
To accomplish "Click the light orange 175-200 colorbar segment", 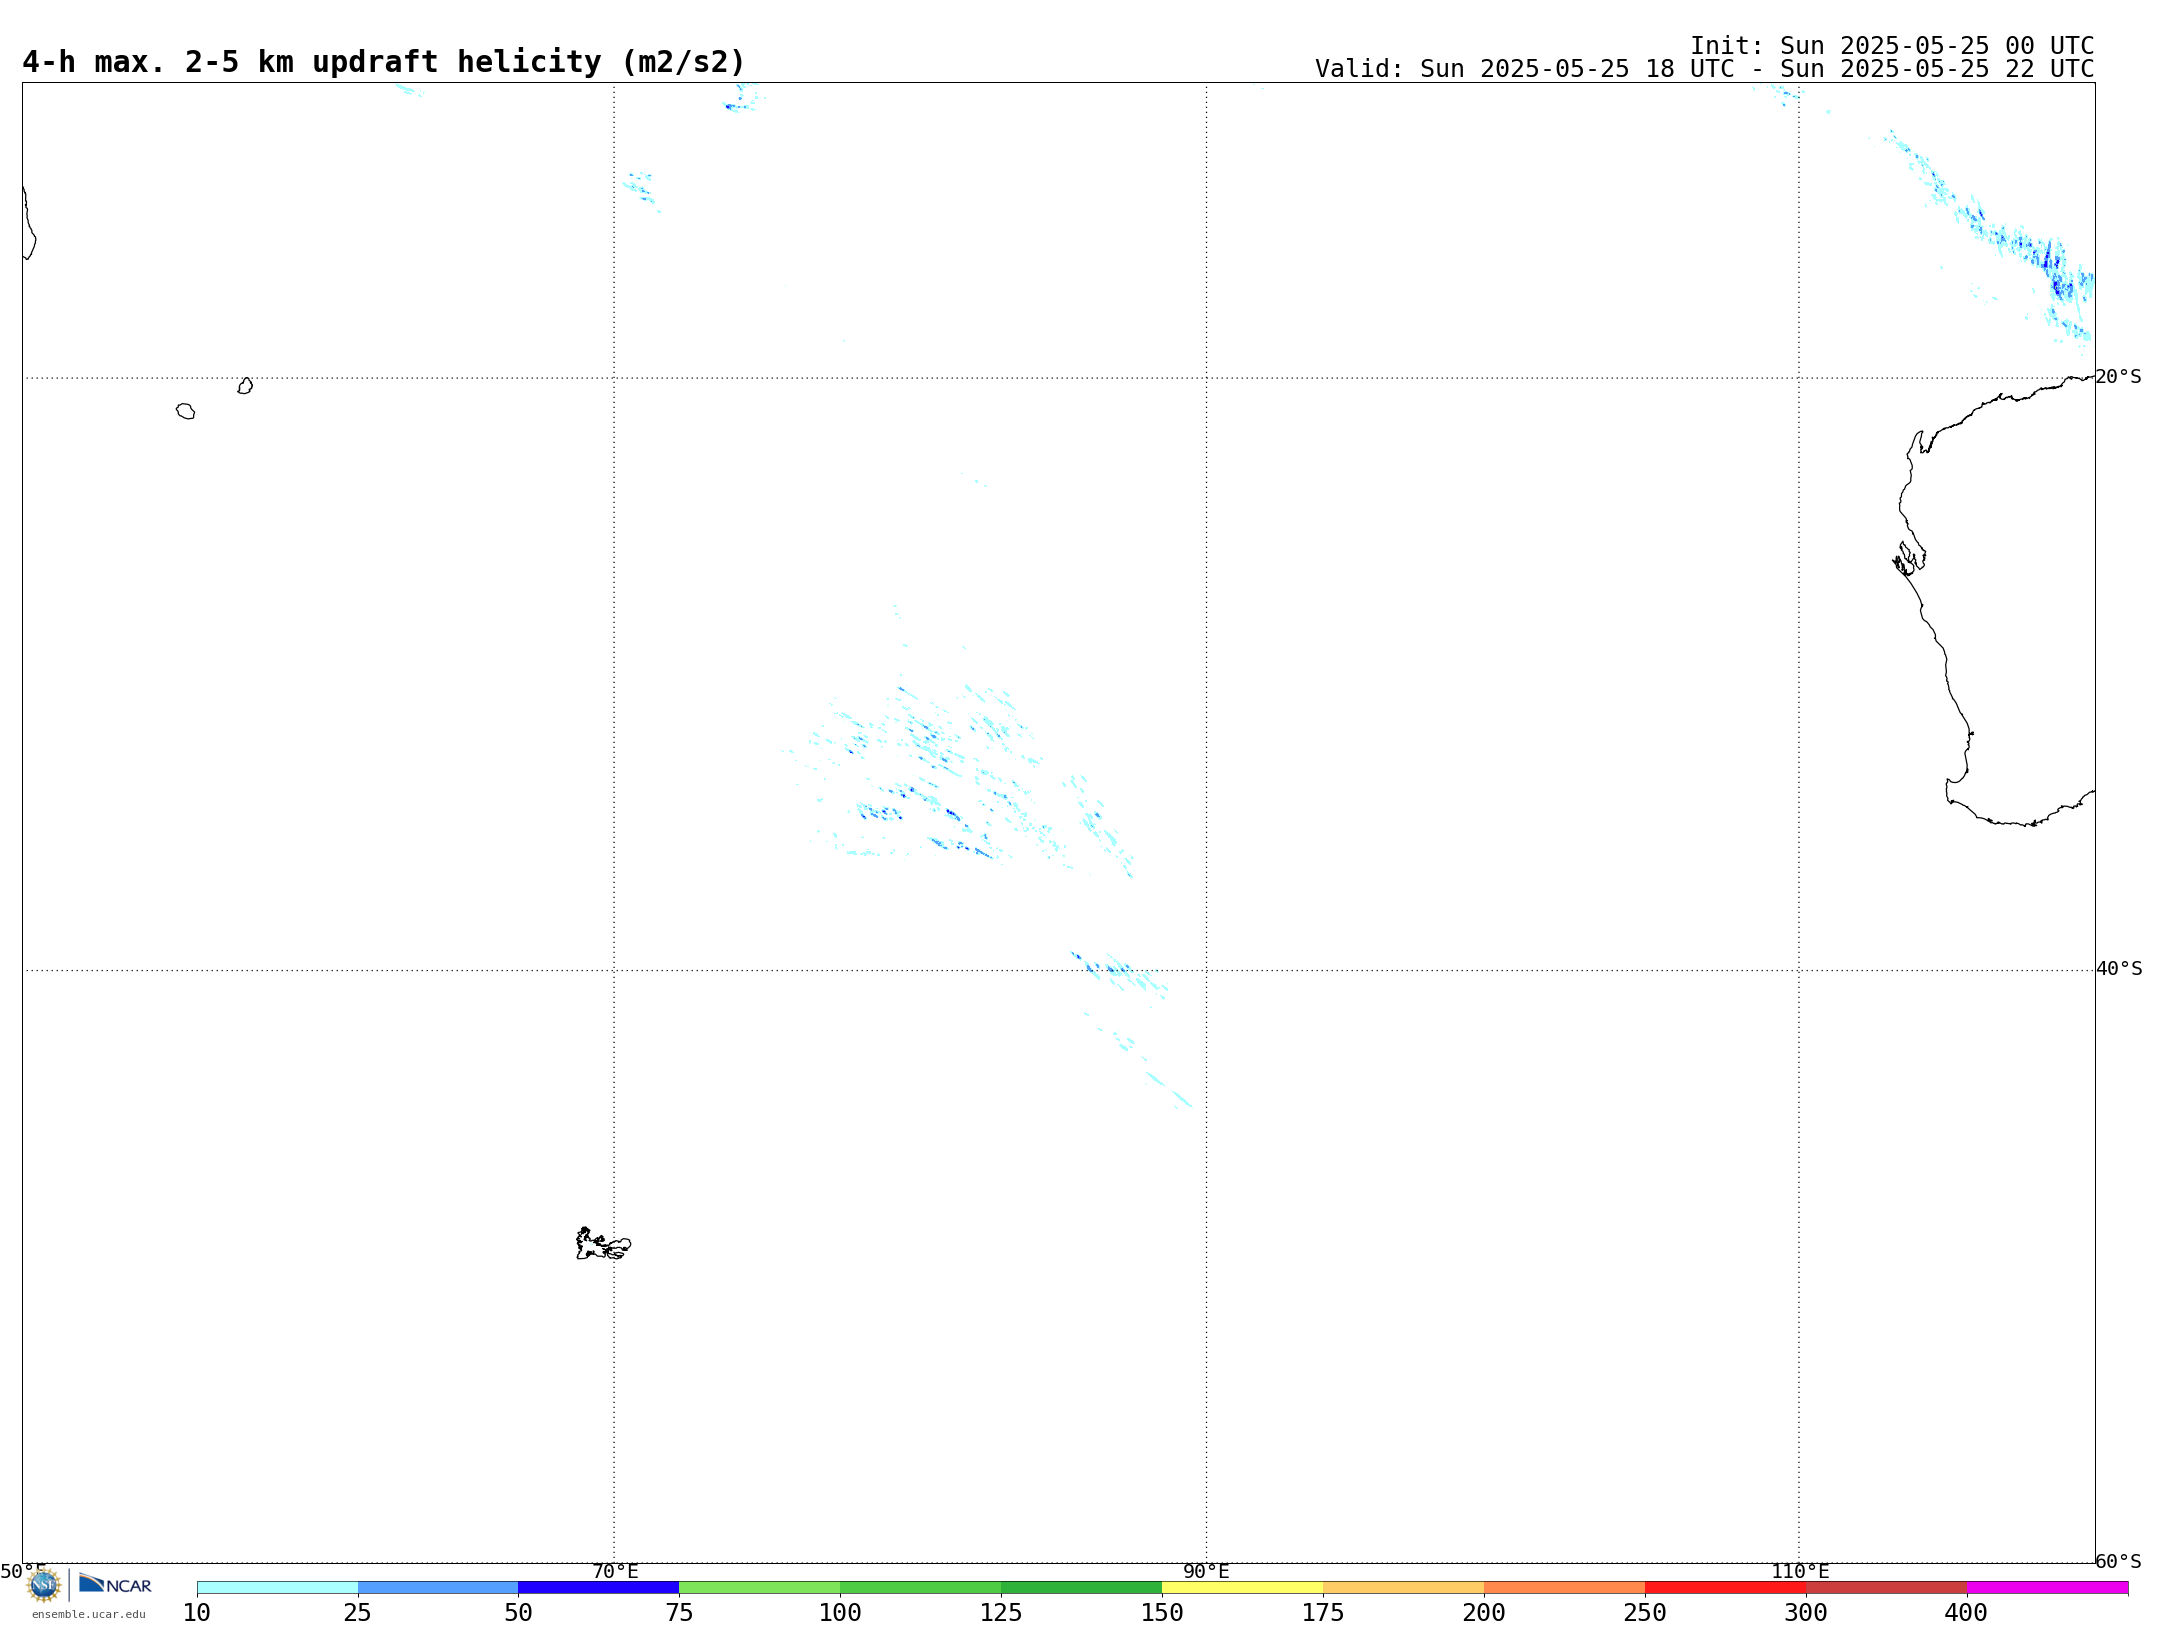I will pyautogui.click(x=1404, y=1587).
